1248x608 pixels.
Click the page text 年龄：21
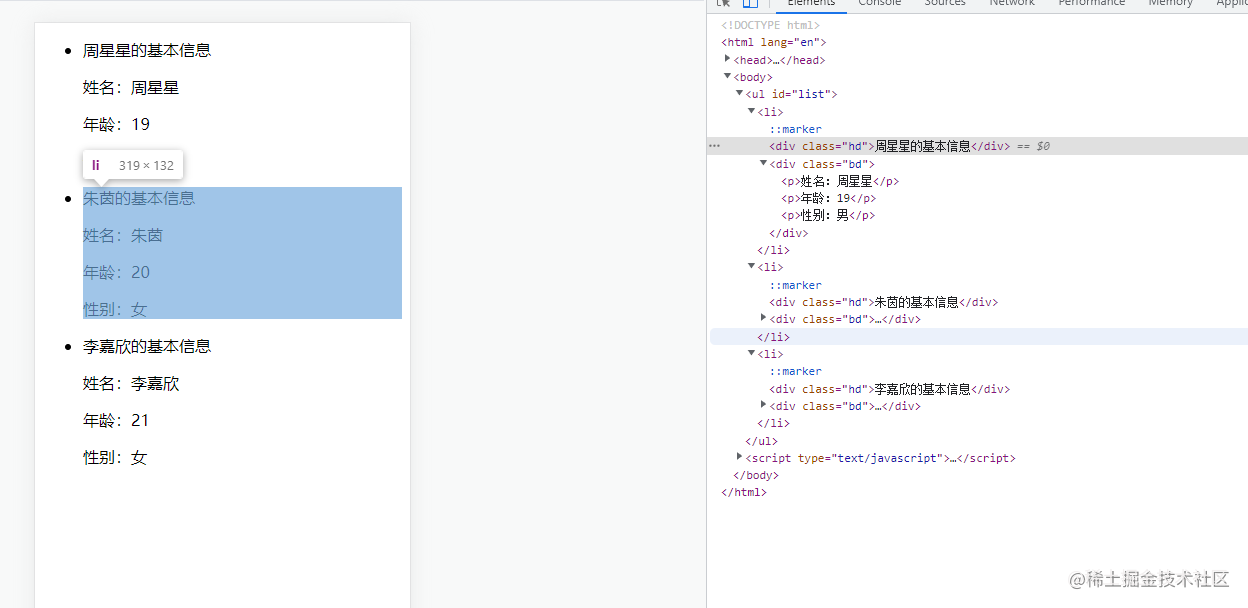coord(116,420)
